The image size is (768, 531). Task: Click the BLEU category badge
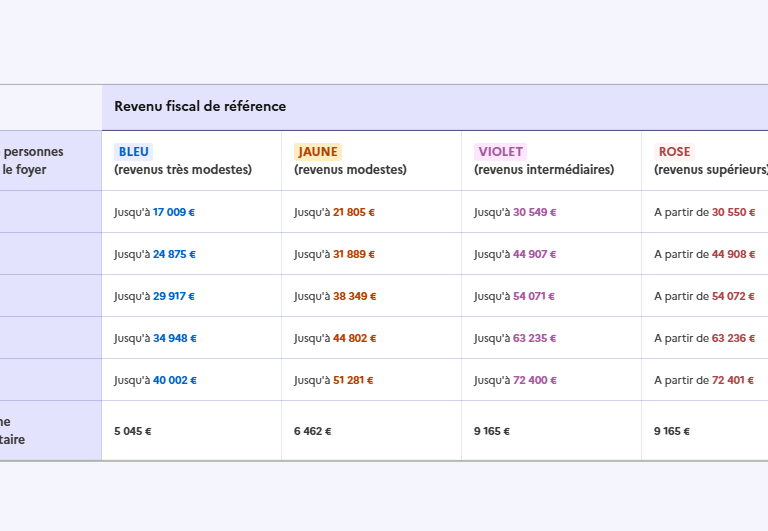coord(133,152)
